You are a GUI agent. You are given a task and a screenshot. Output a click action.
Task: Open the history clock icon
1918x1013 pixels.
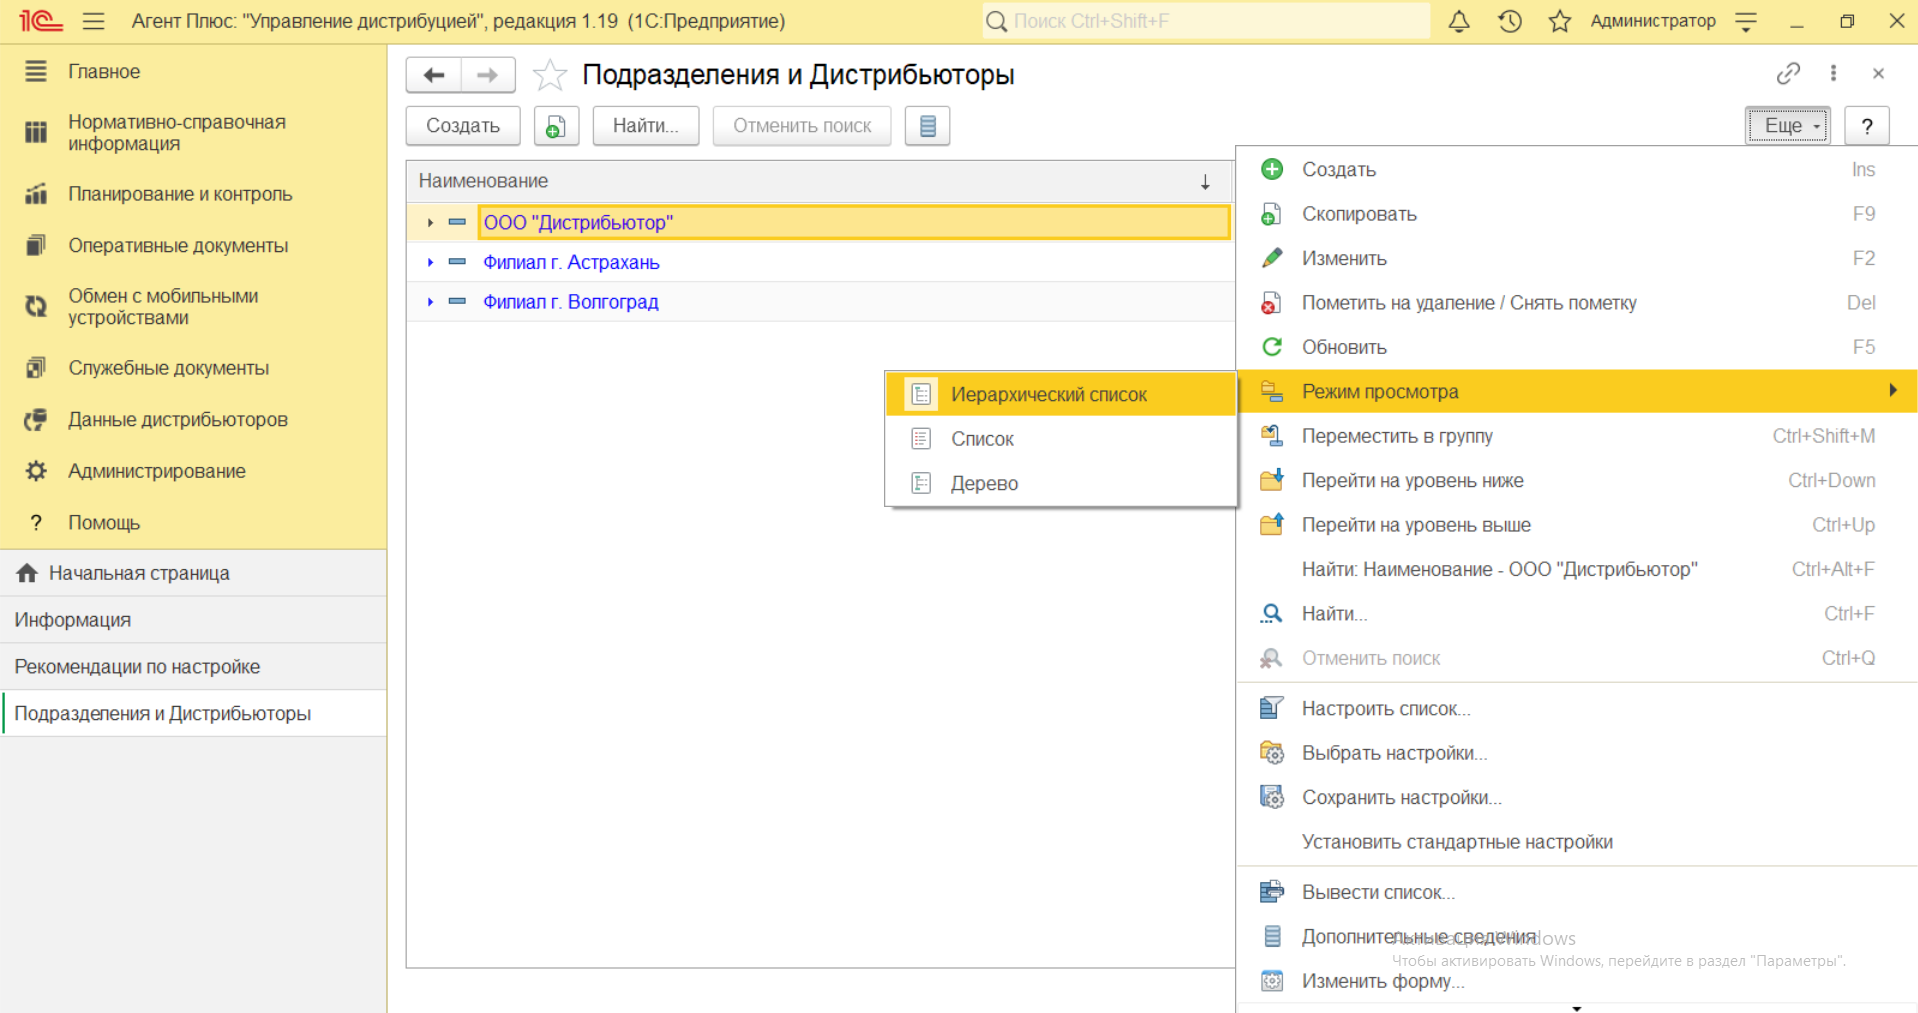pos(1509,21)
